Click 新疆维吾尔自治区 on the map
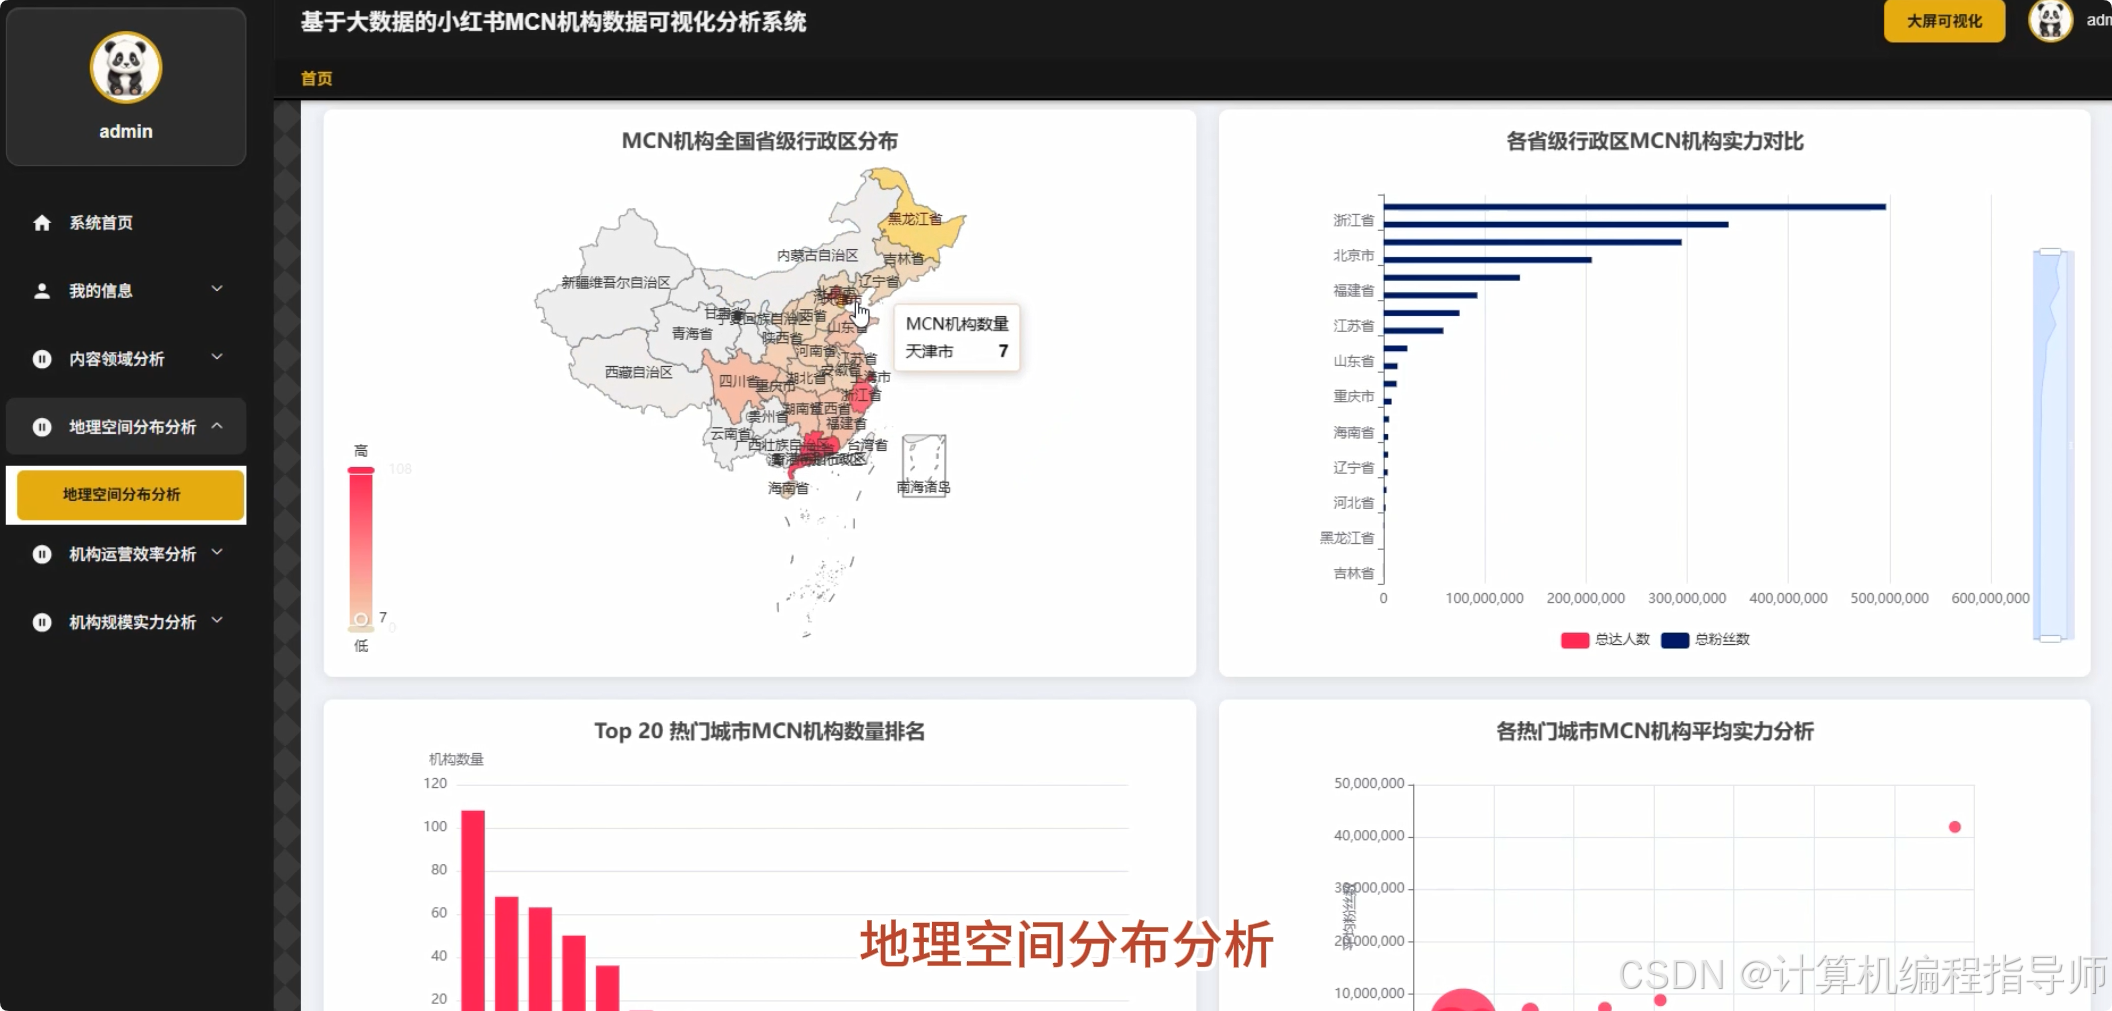The image size is (2112, 1011). click(x=615, y=283)
